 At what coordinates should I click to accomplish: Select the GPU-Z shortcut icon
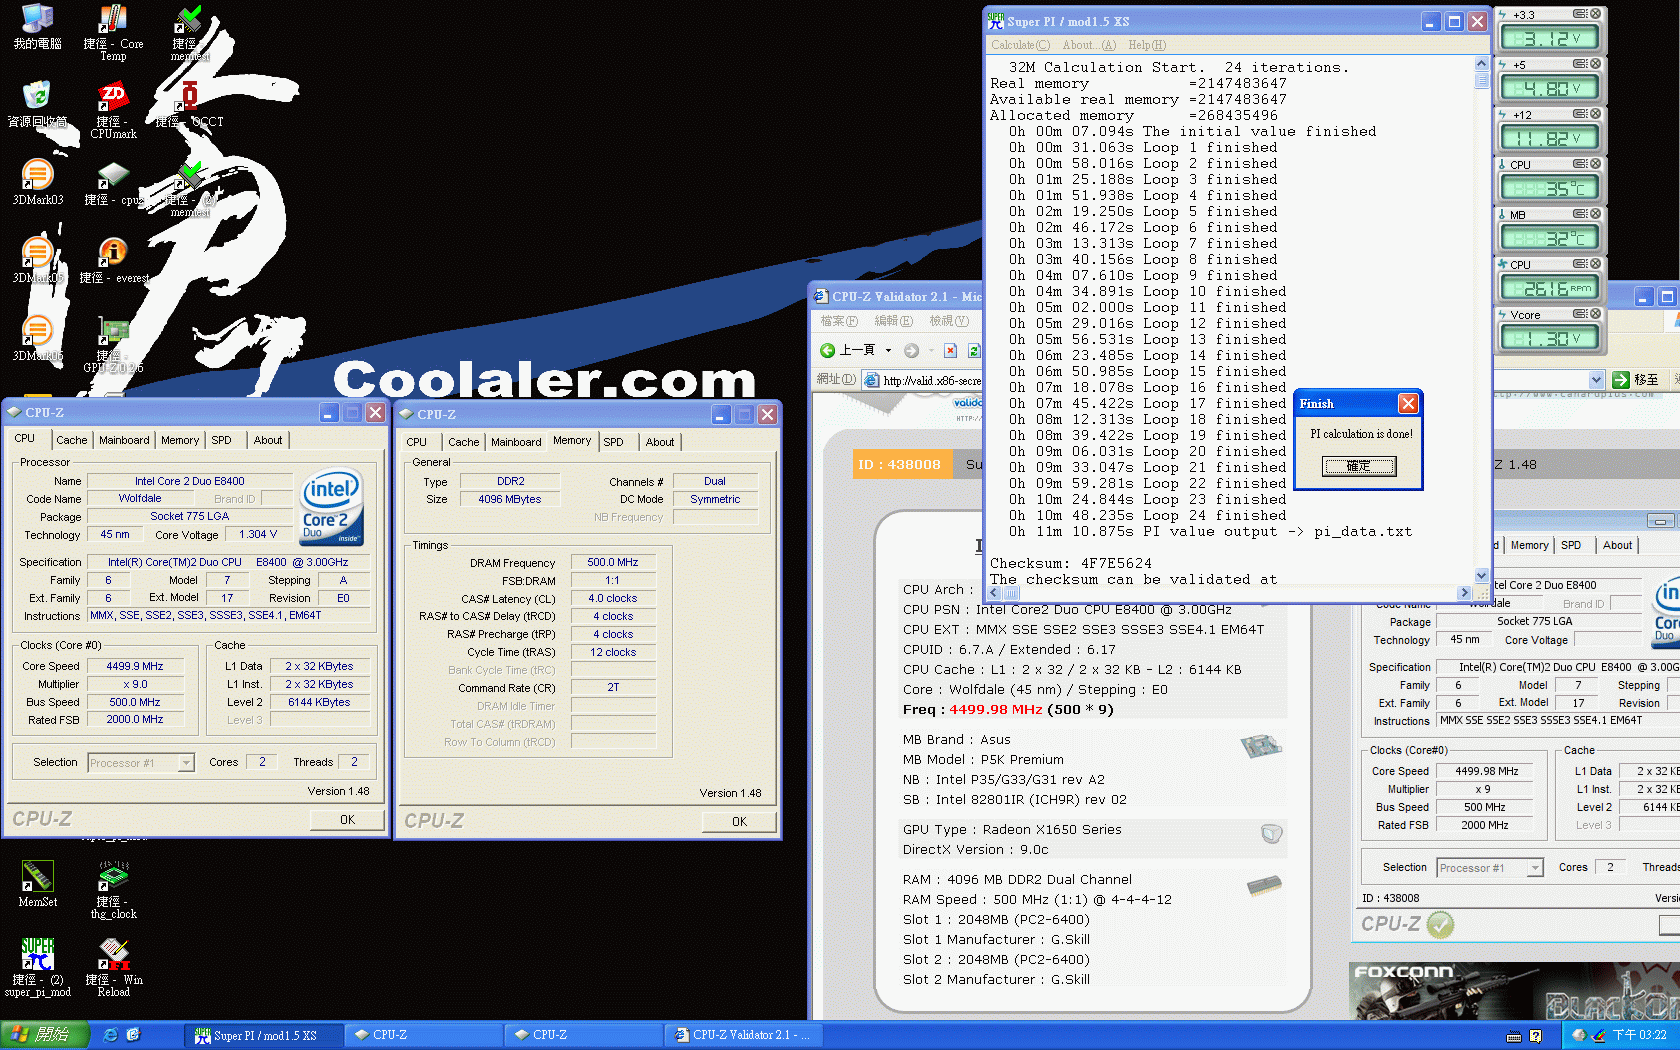(113, 345)
